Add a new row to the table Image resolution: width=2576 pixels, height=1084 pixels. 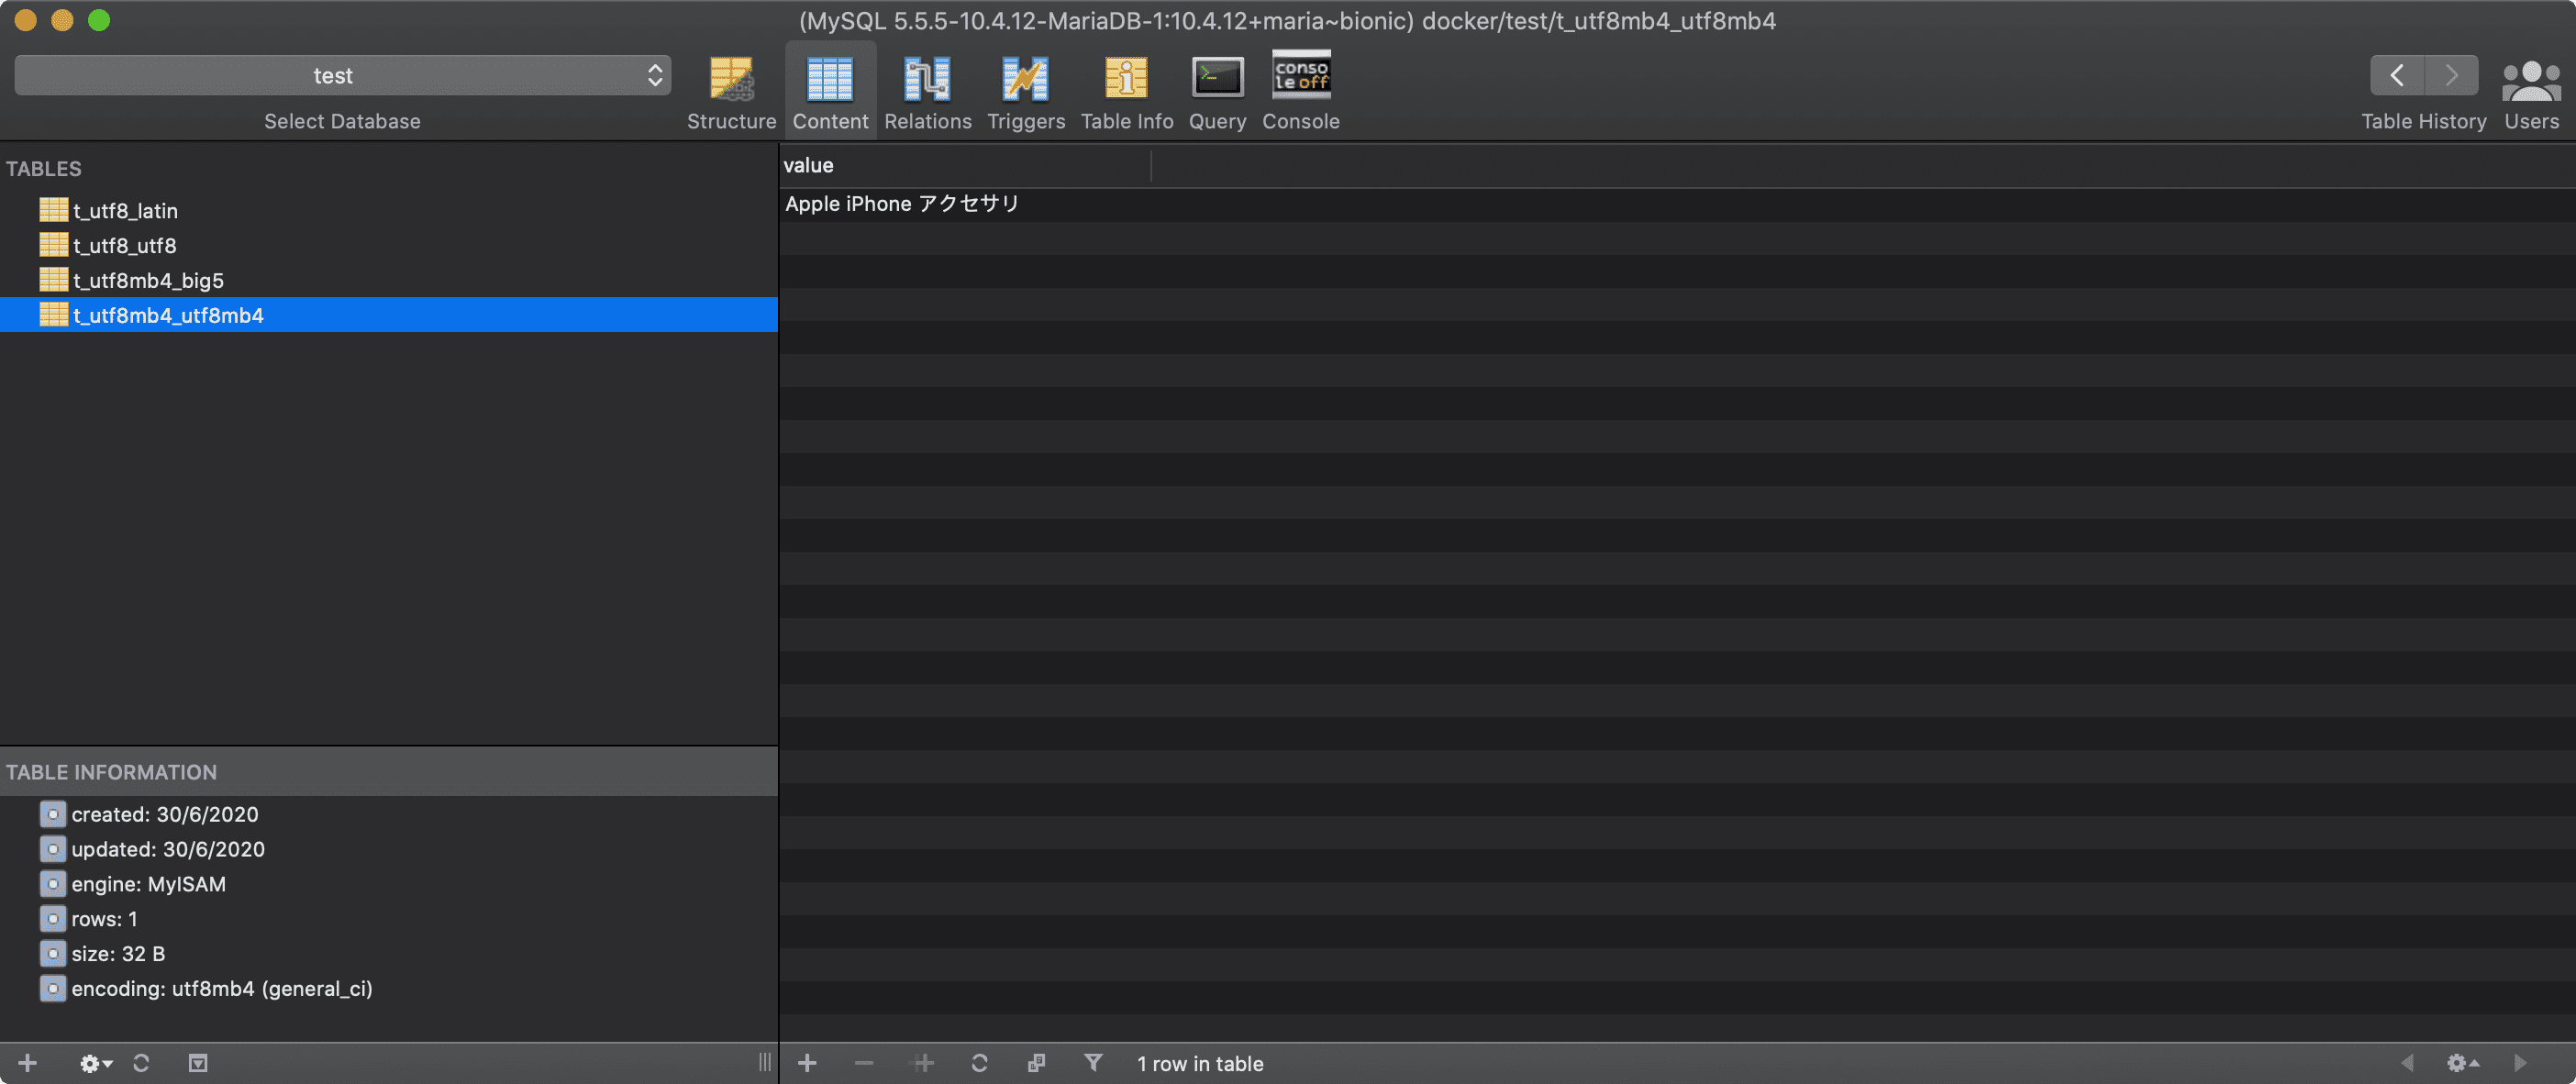[807, 1063]
